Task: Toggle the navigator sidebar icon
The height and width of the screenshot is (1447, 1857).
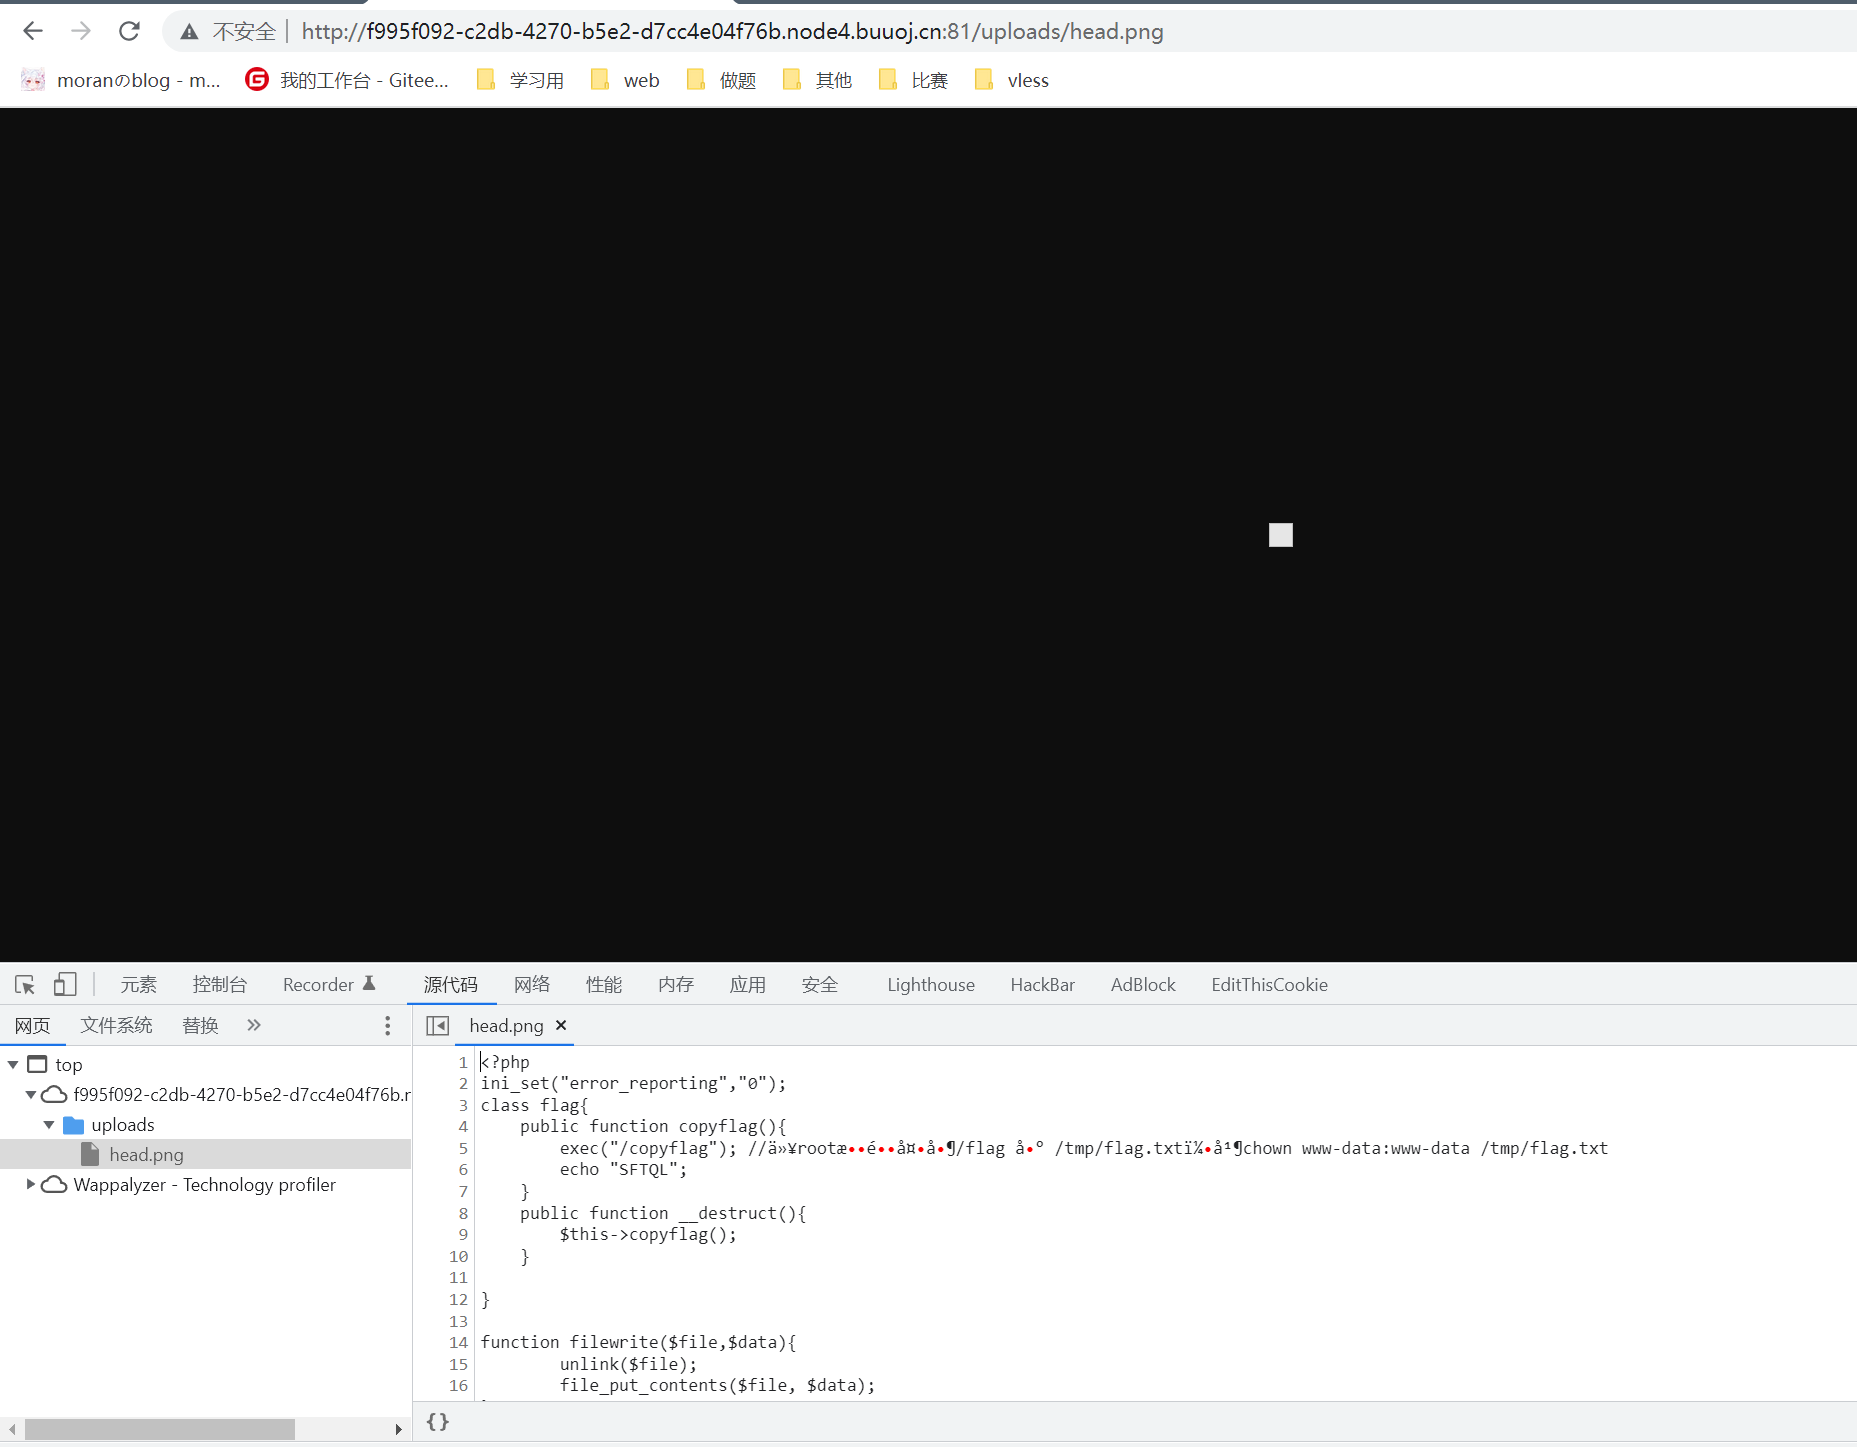Action: [x=438, y=1026]
